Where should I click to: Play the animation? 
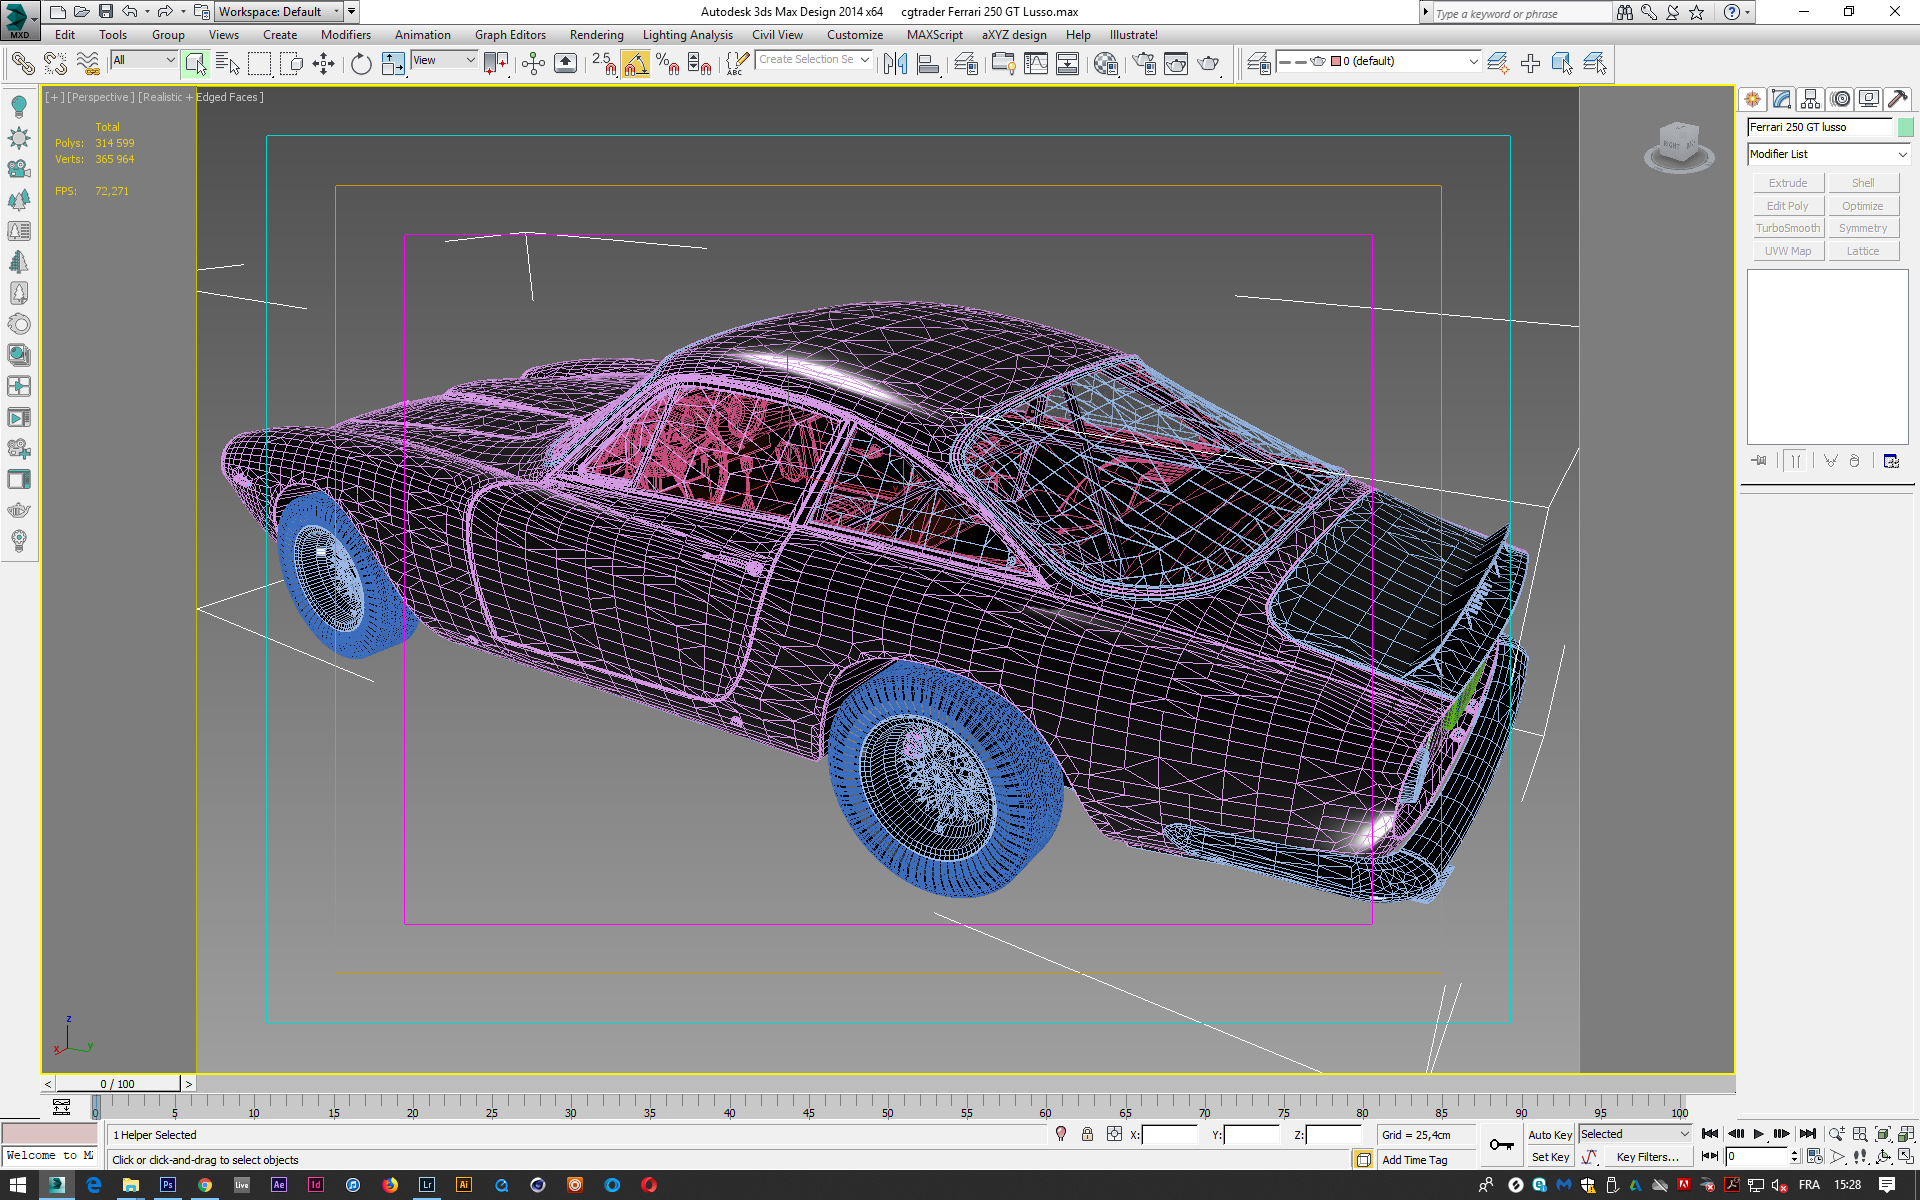pyautogui.click(x=1759, y=1134)
